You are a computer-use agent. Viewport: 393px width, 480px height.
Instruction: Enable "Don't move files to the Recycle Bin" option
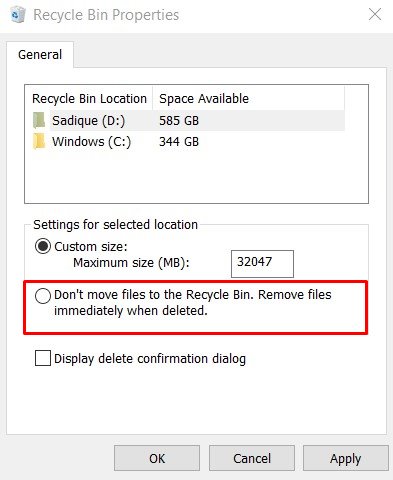(x=43, y=296)
